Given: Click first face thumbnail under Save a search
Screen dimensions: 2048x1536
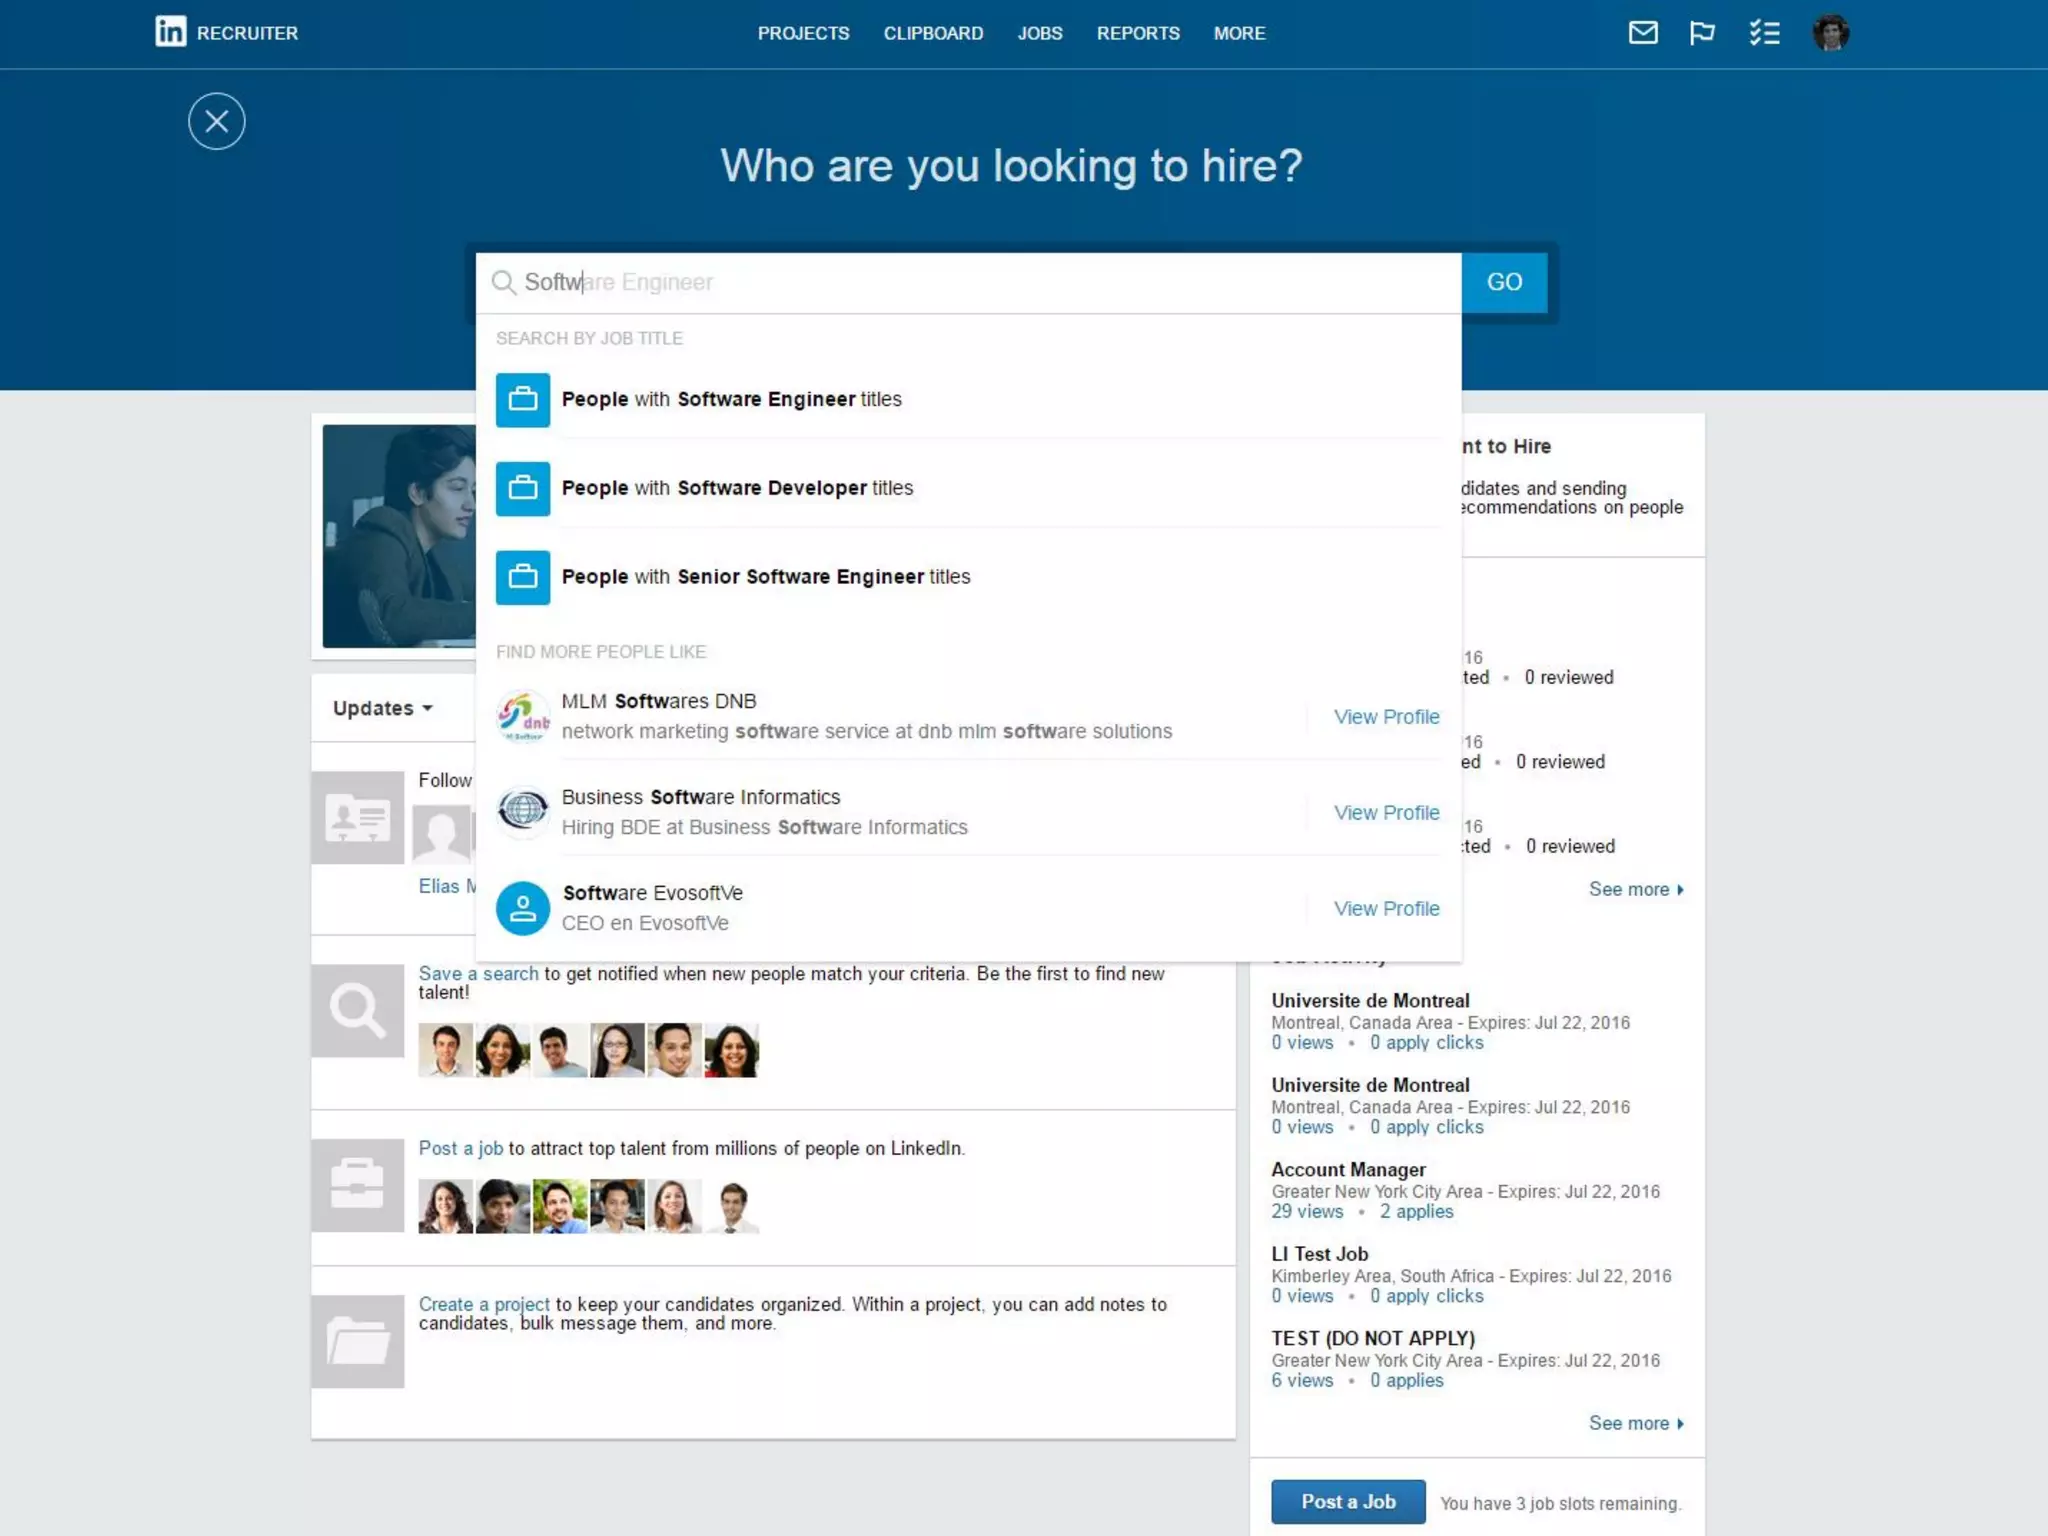Looking at the screenshot, I should coord(445,1050).
